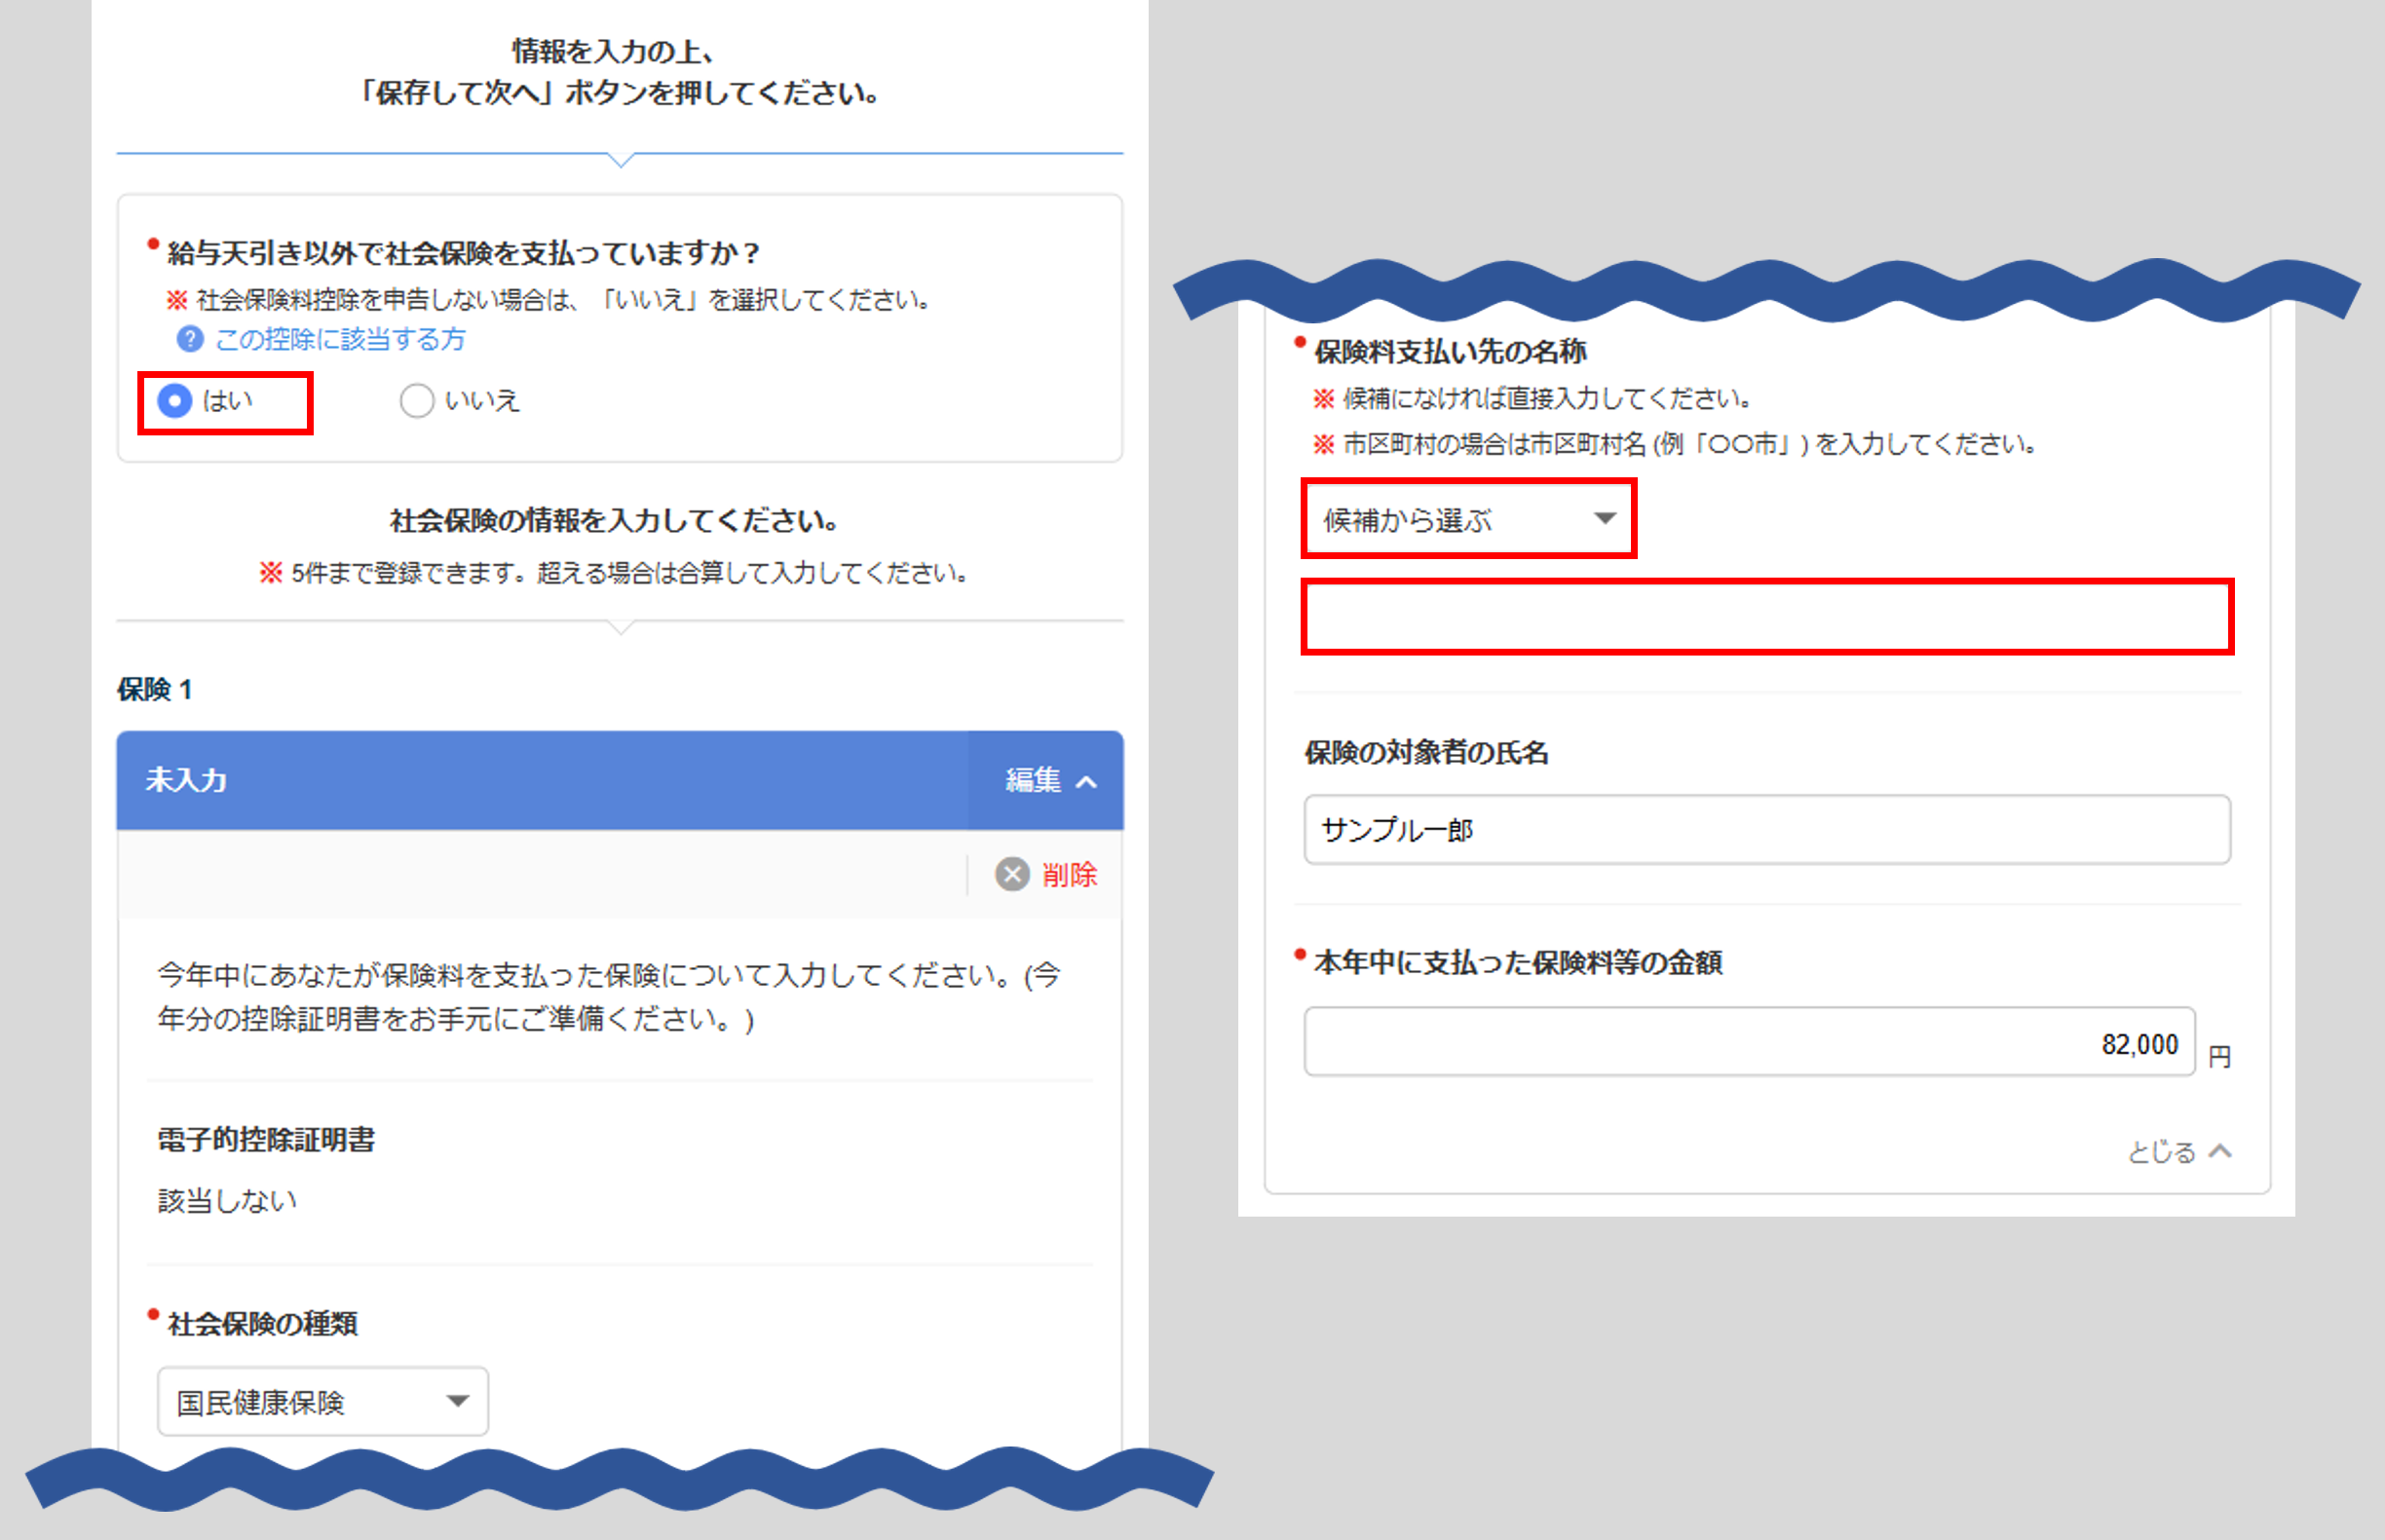The height and width of the screenshot is (1540, 2385).
Task: Click the 電子的控除証明書 該当しない value
Action: (227, 1200)
